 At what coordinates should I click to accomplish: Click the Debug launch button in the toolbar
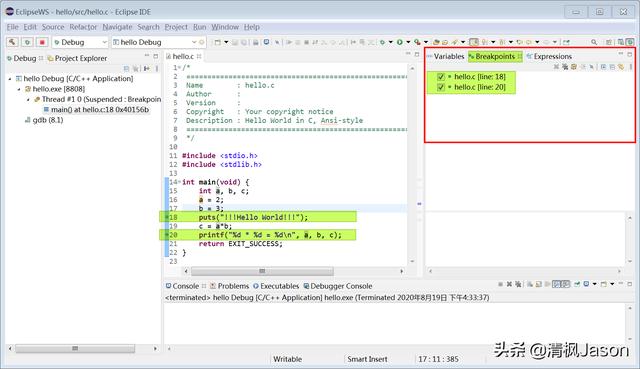point(27,42)
